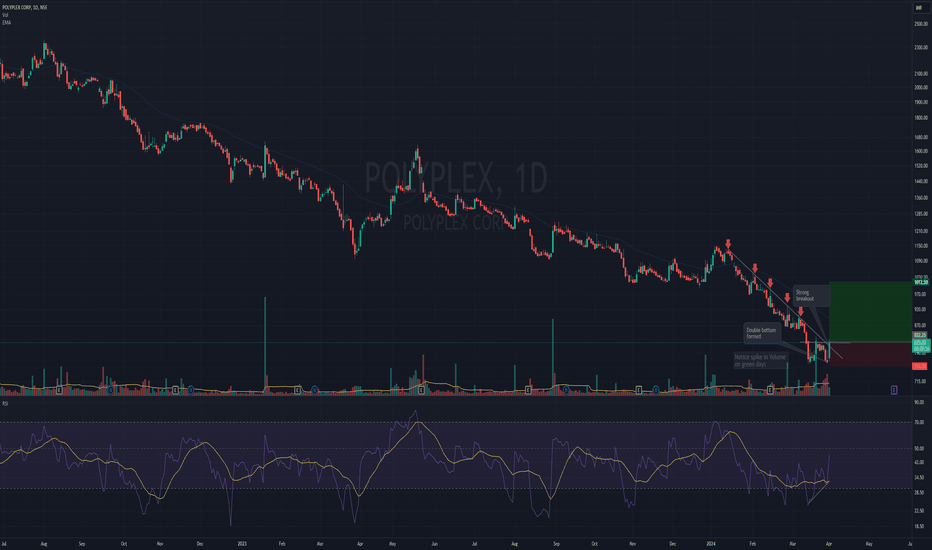Click the 50.00 RSI axis label
The image size is (932, 550).
pyautogui.click(x=919, y=448)
